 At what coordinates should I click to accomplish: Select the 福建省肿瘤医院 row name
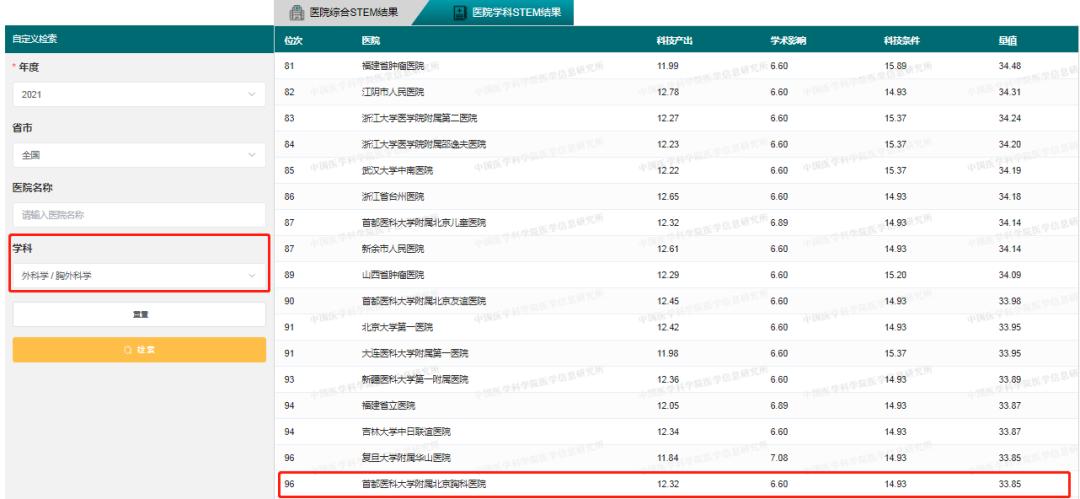[393, 66]
